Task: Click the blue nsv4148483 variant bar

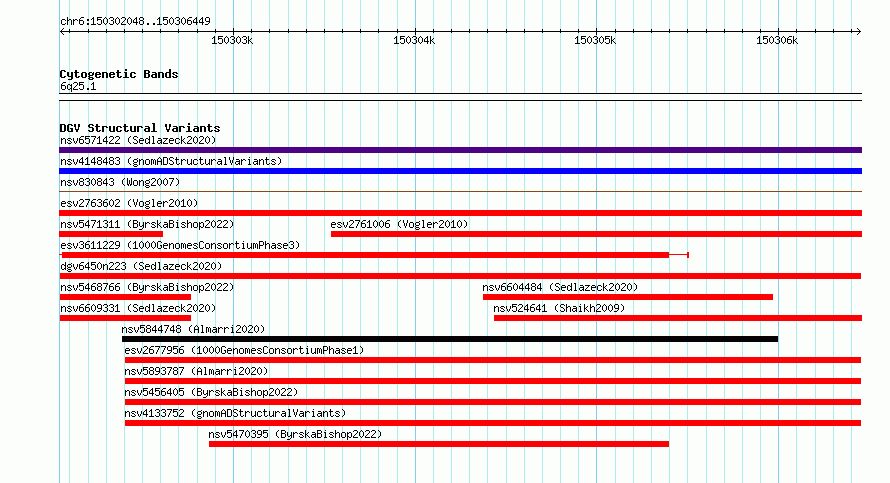Action: coord(460,171)
